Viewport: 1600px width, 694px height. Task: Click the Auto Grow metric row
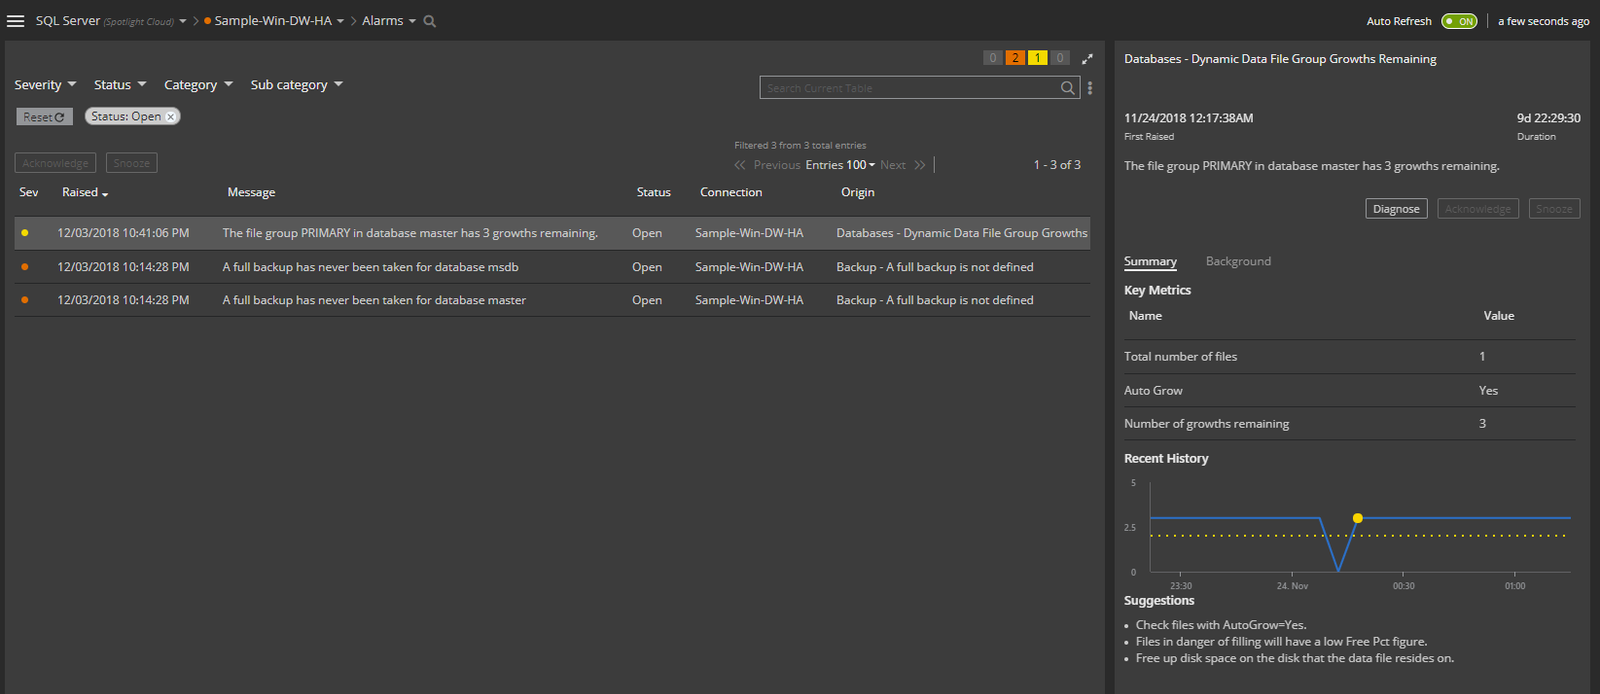[x=1350, y=390]
